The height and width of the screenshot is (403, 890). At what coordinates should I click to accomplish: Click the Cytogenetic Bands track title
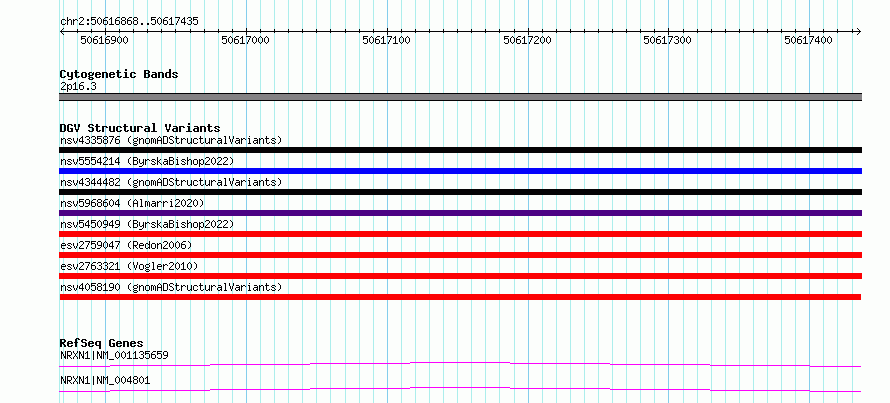(x=119, y=74)
